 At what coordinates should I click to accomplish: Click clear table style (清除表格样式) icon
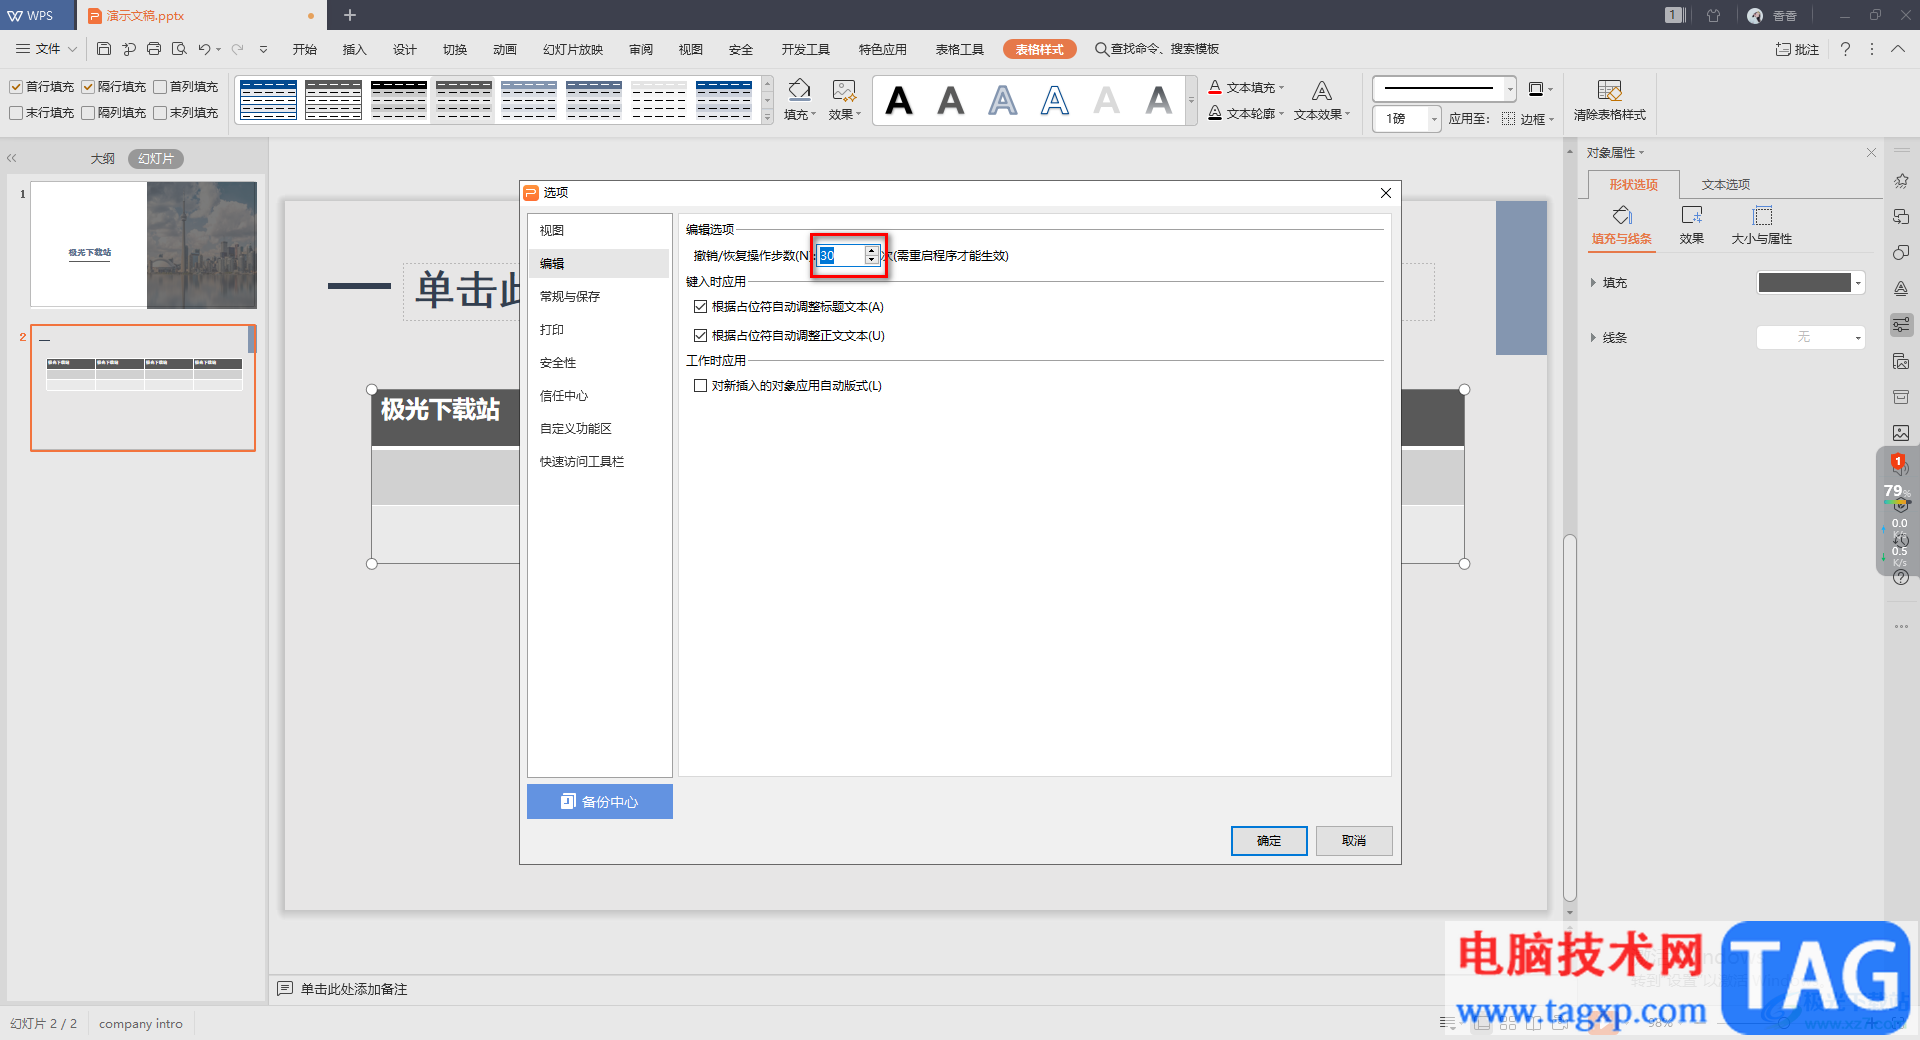[1609, 100]
